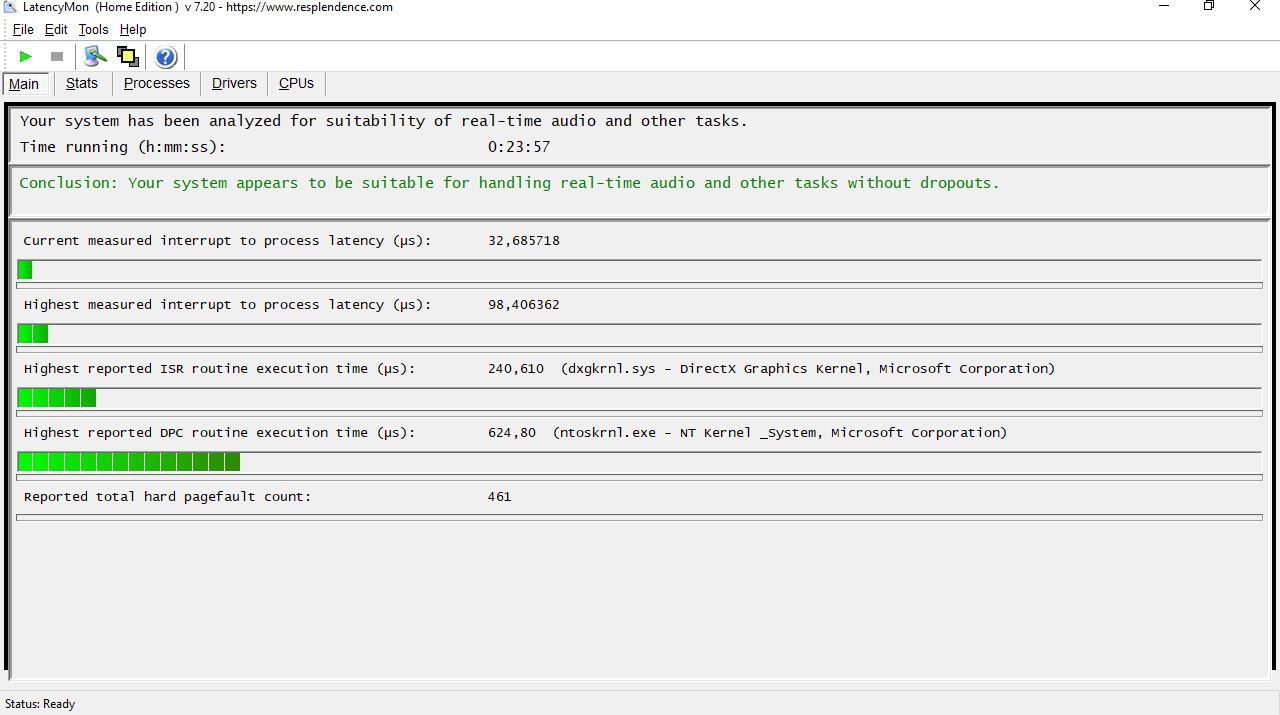Switch to the Stats tab
Screen dimensions: 1280x715
[x=82, y=84]
